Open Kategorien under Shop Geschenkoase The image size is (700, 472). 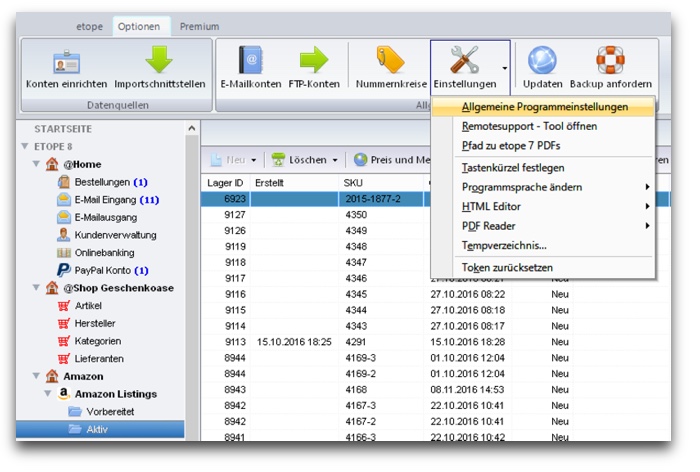(x=89, y=341)
